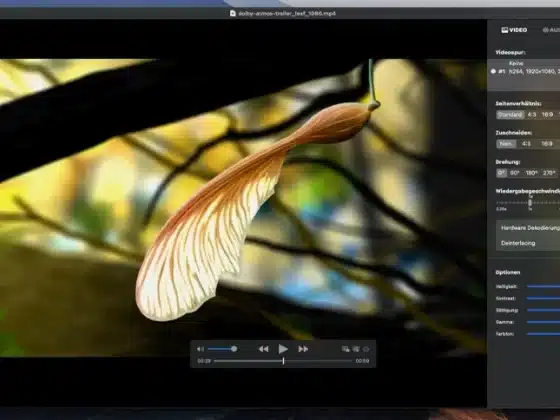Set Seitenverhältnis to Standard
Image resolution: width=560 pixels, height=420 pixels.
510,115
